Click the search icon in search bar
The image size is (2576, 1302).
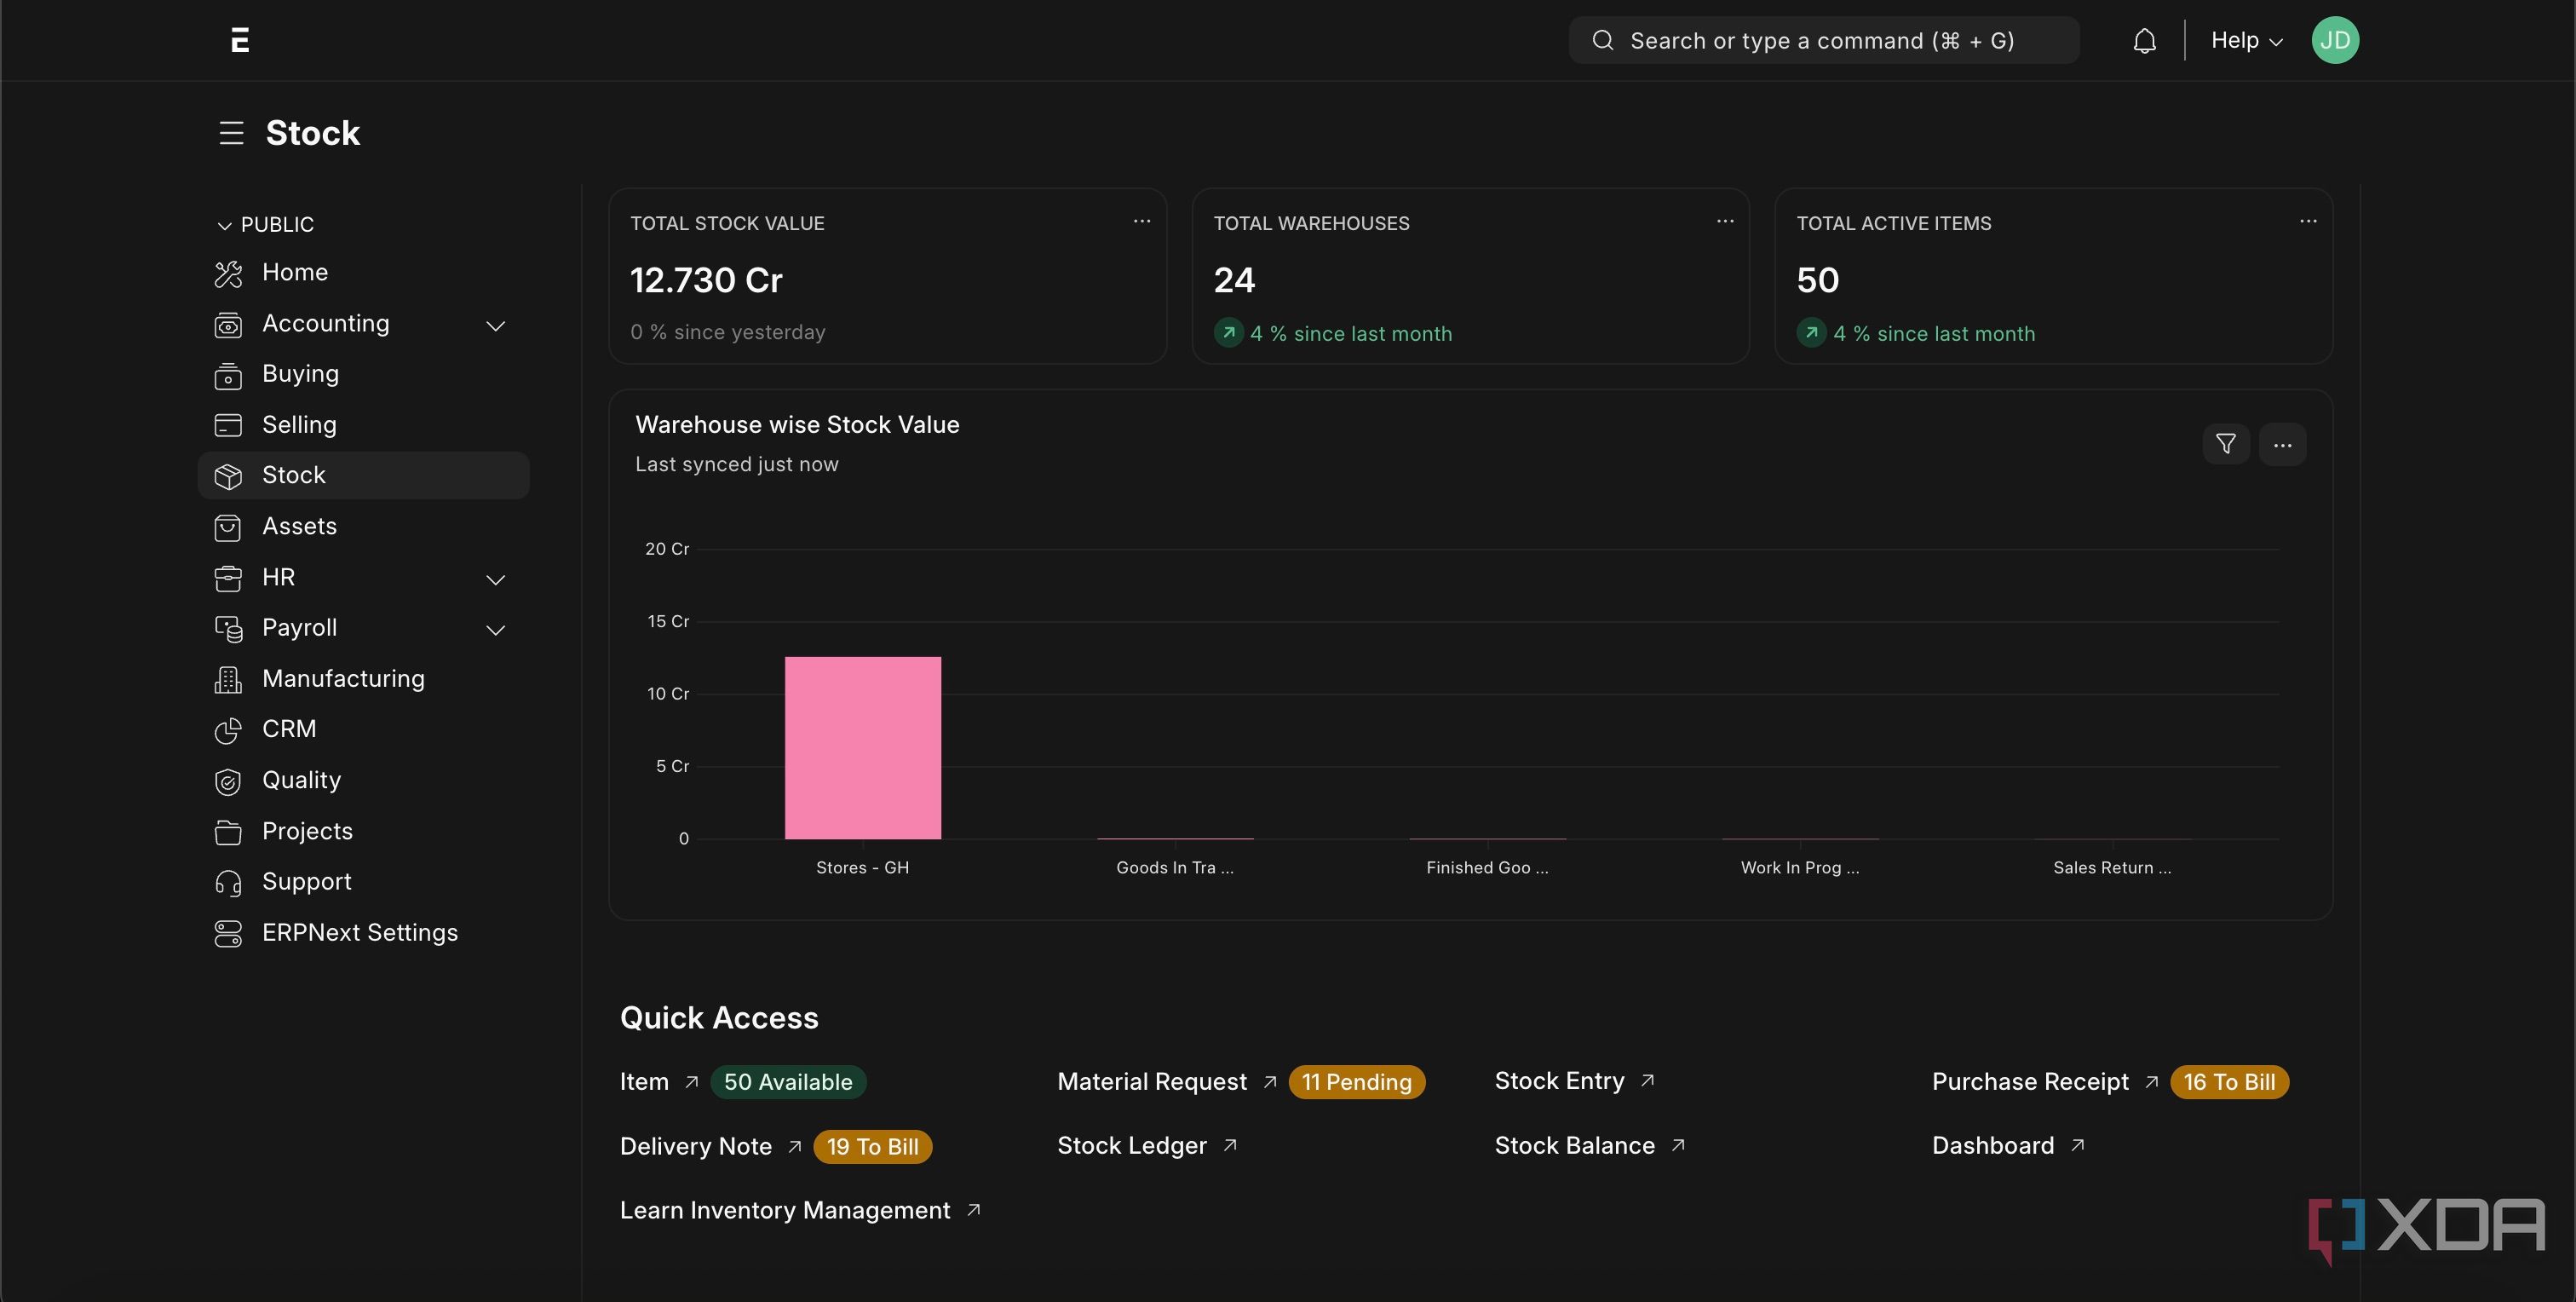point(1603,40)
